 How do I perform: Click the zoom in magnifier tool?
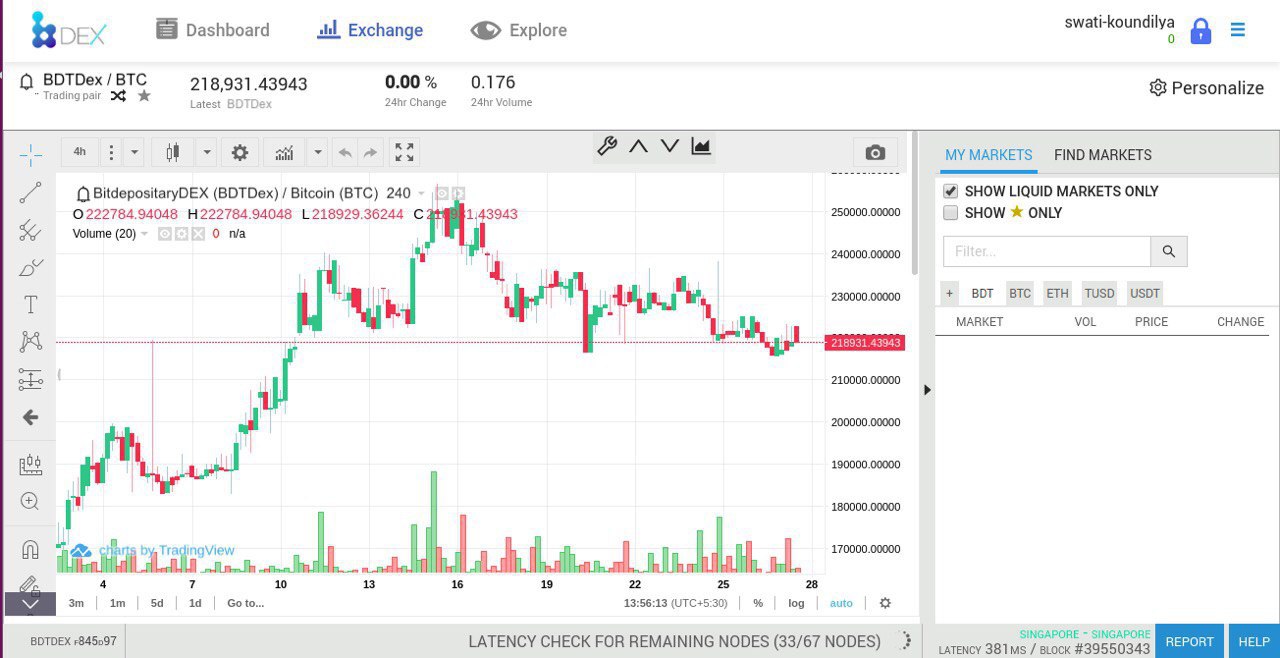click(x=31, y=501)
